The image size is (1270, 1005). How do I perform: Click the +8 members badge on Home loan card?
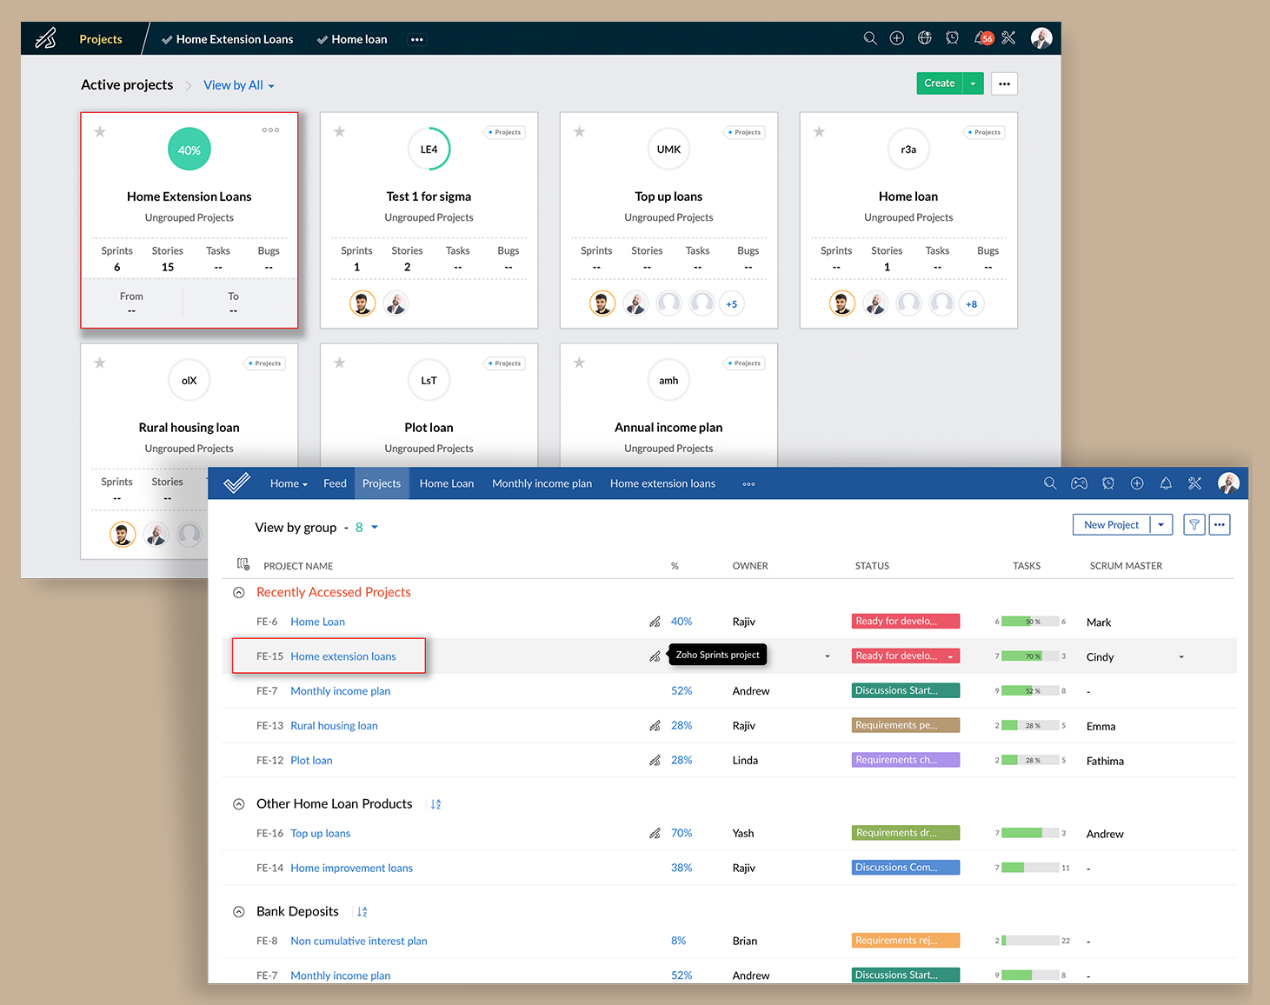coord(971,304)
